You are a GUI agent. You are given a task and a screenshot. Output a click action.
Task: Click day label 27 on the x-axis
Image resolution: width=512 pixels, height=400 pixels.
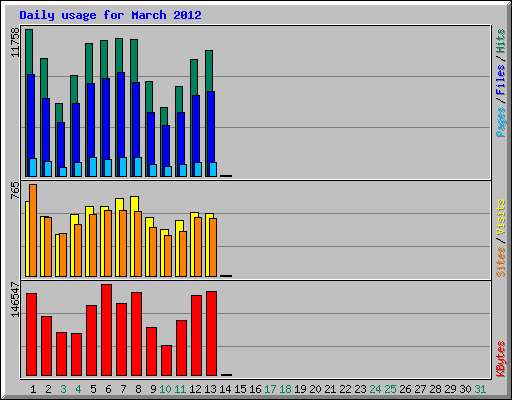[x=420, y=389]
